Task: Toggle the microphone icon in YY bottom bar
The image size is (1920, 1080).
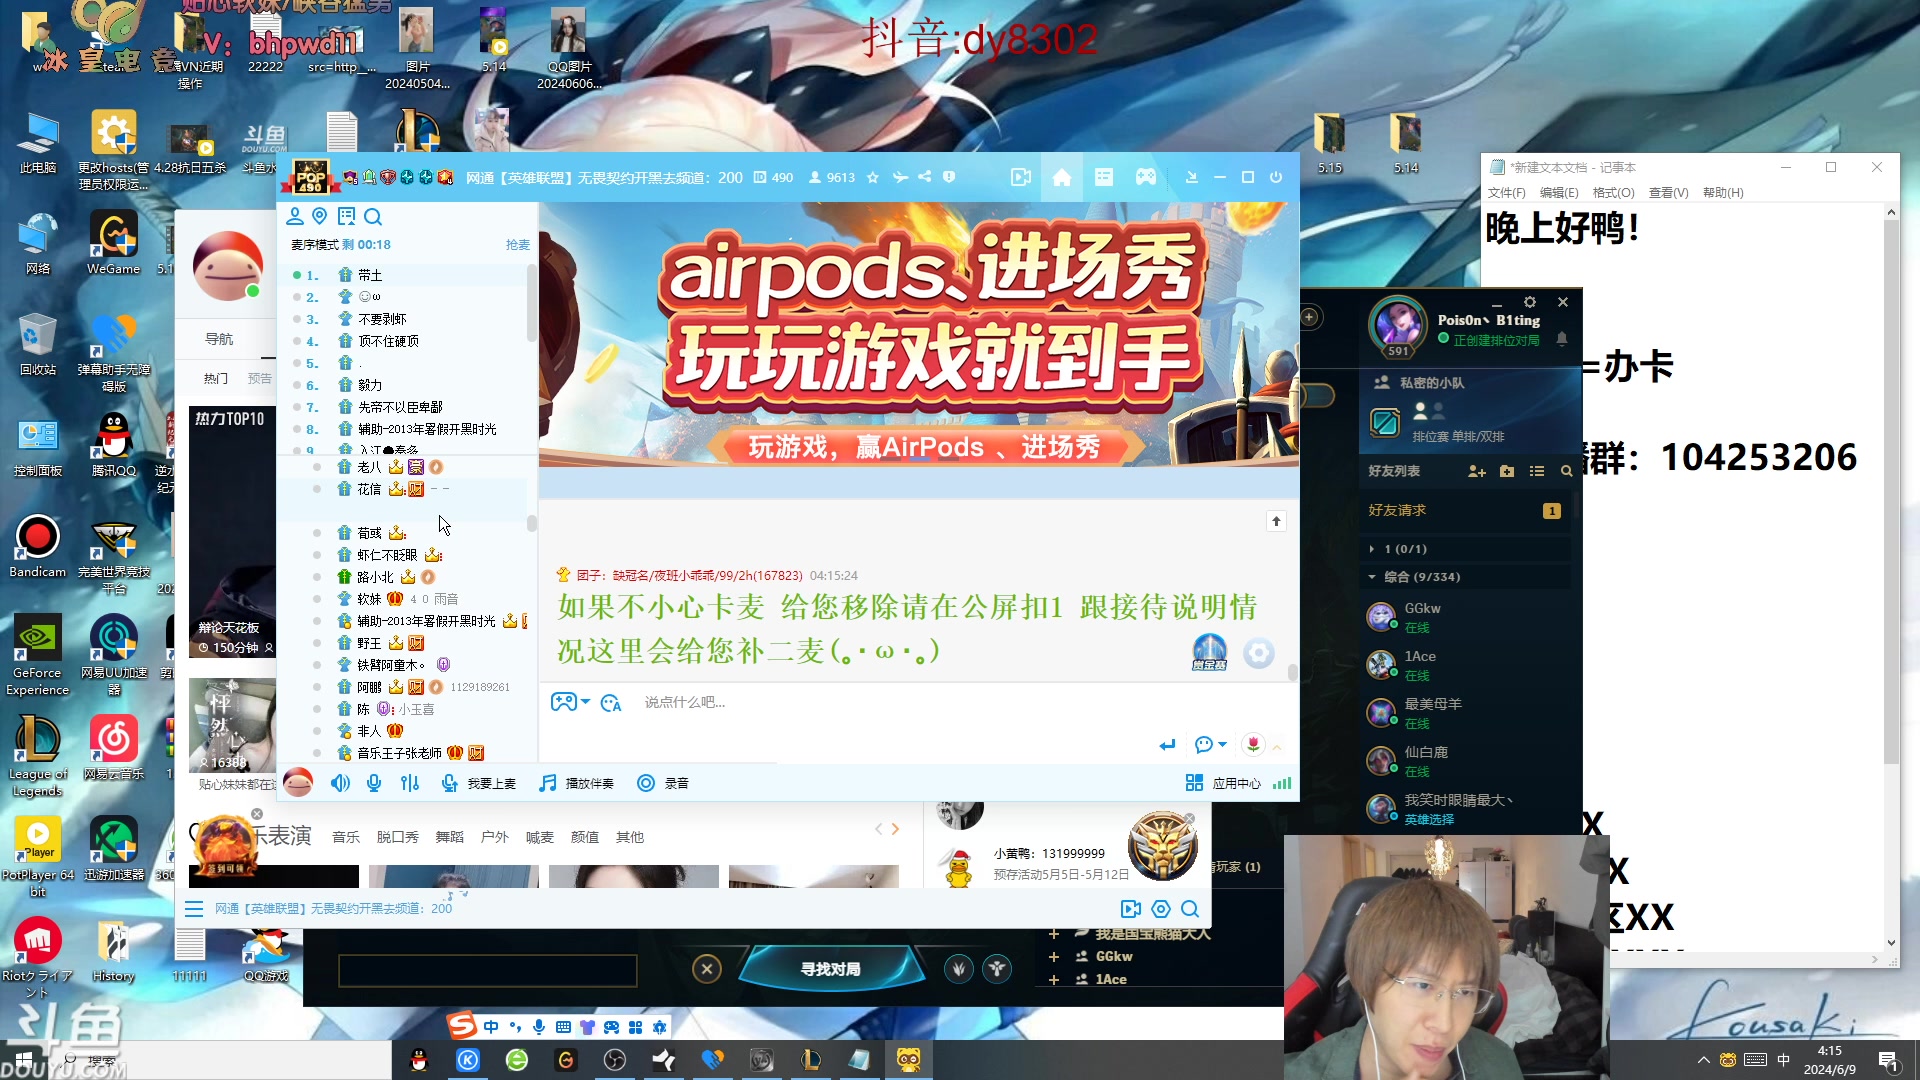Action: coord(374,783)
